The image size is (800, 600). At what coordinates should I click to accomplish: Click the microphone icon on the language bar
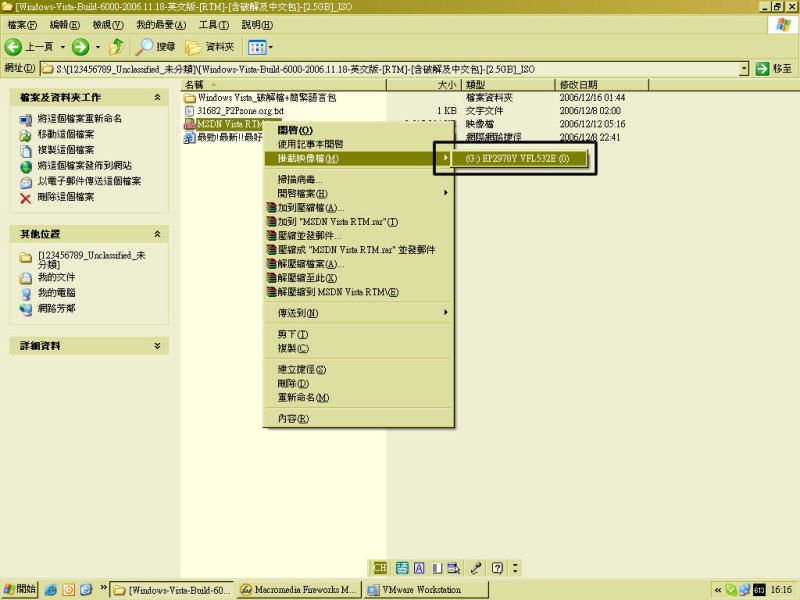[x=476, y=568]
